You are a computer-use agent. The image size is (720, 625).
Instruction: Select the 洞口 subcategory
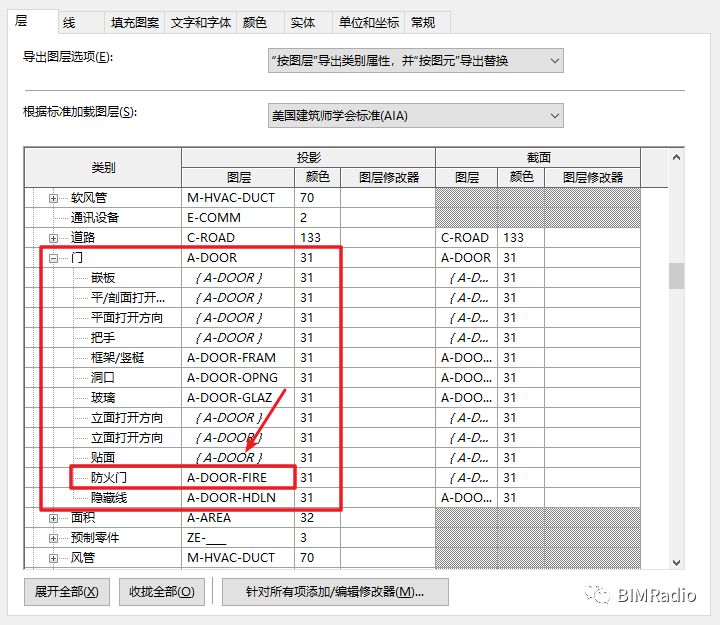pos(102,377)
